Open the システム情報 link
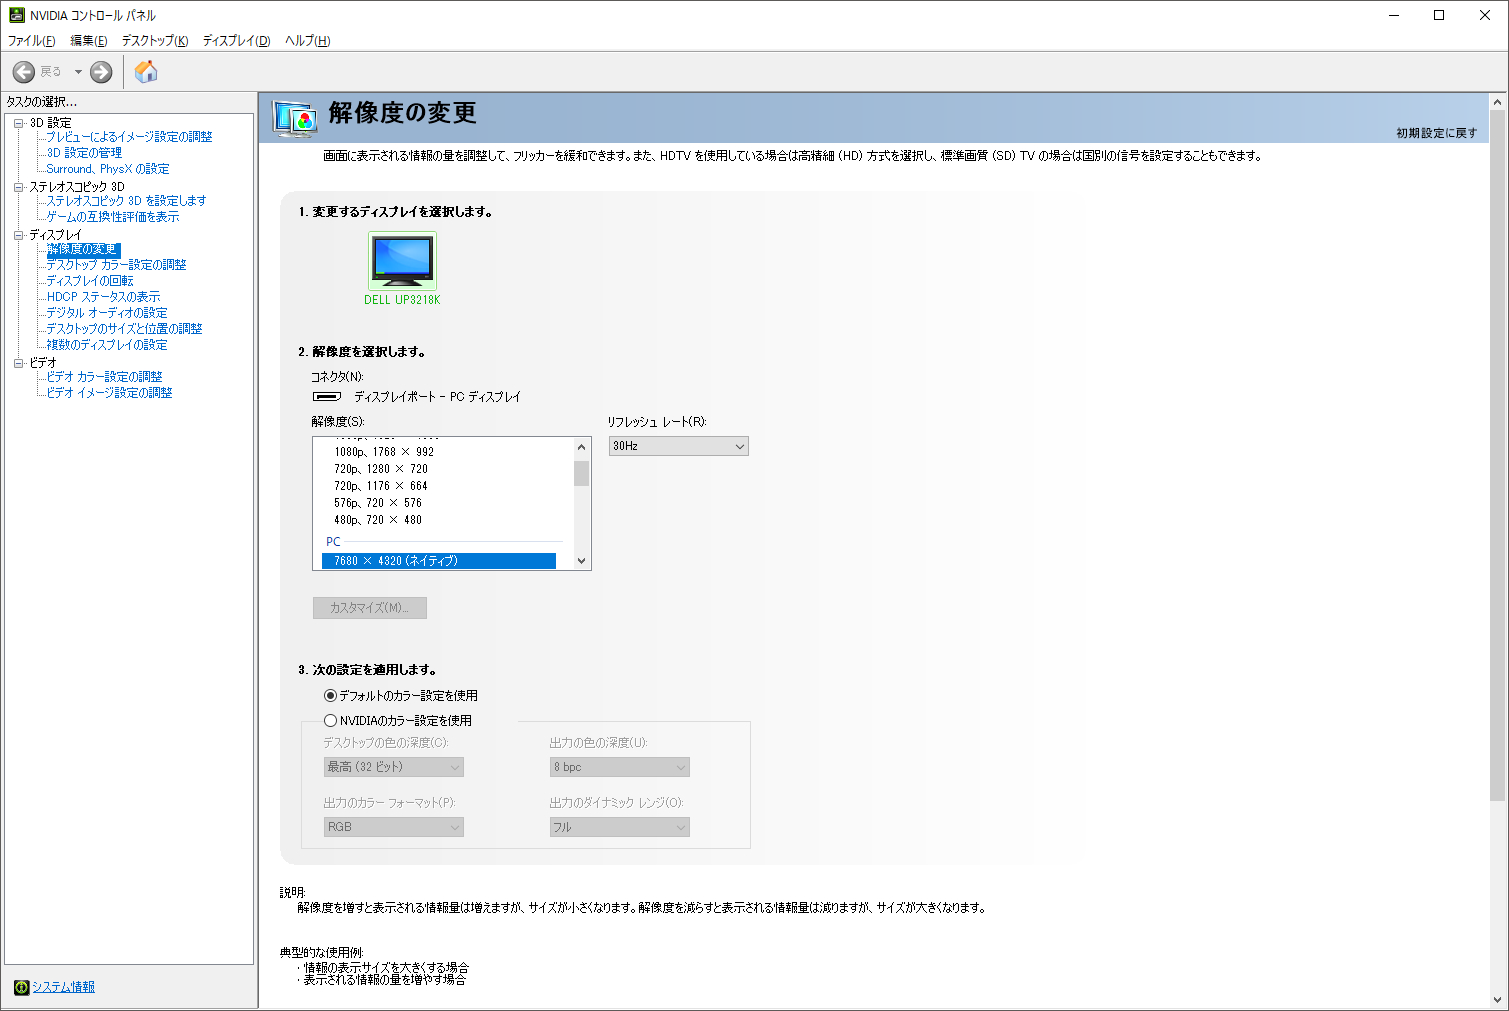This screenshot has width=1509, height=1011. (x=63, y=987)
